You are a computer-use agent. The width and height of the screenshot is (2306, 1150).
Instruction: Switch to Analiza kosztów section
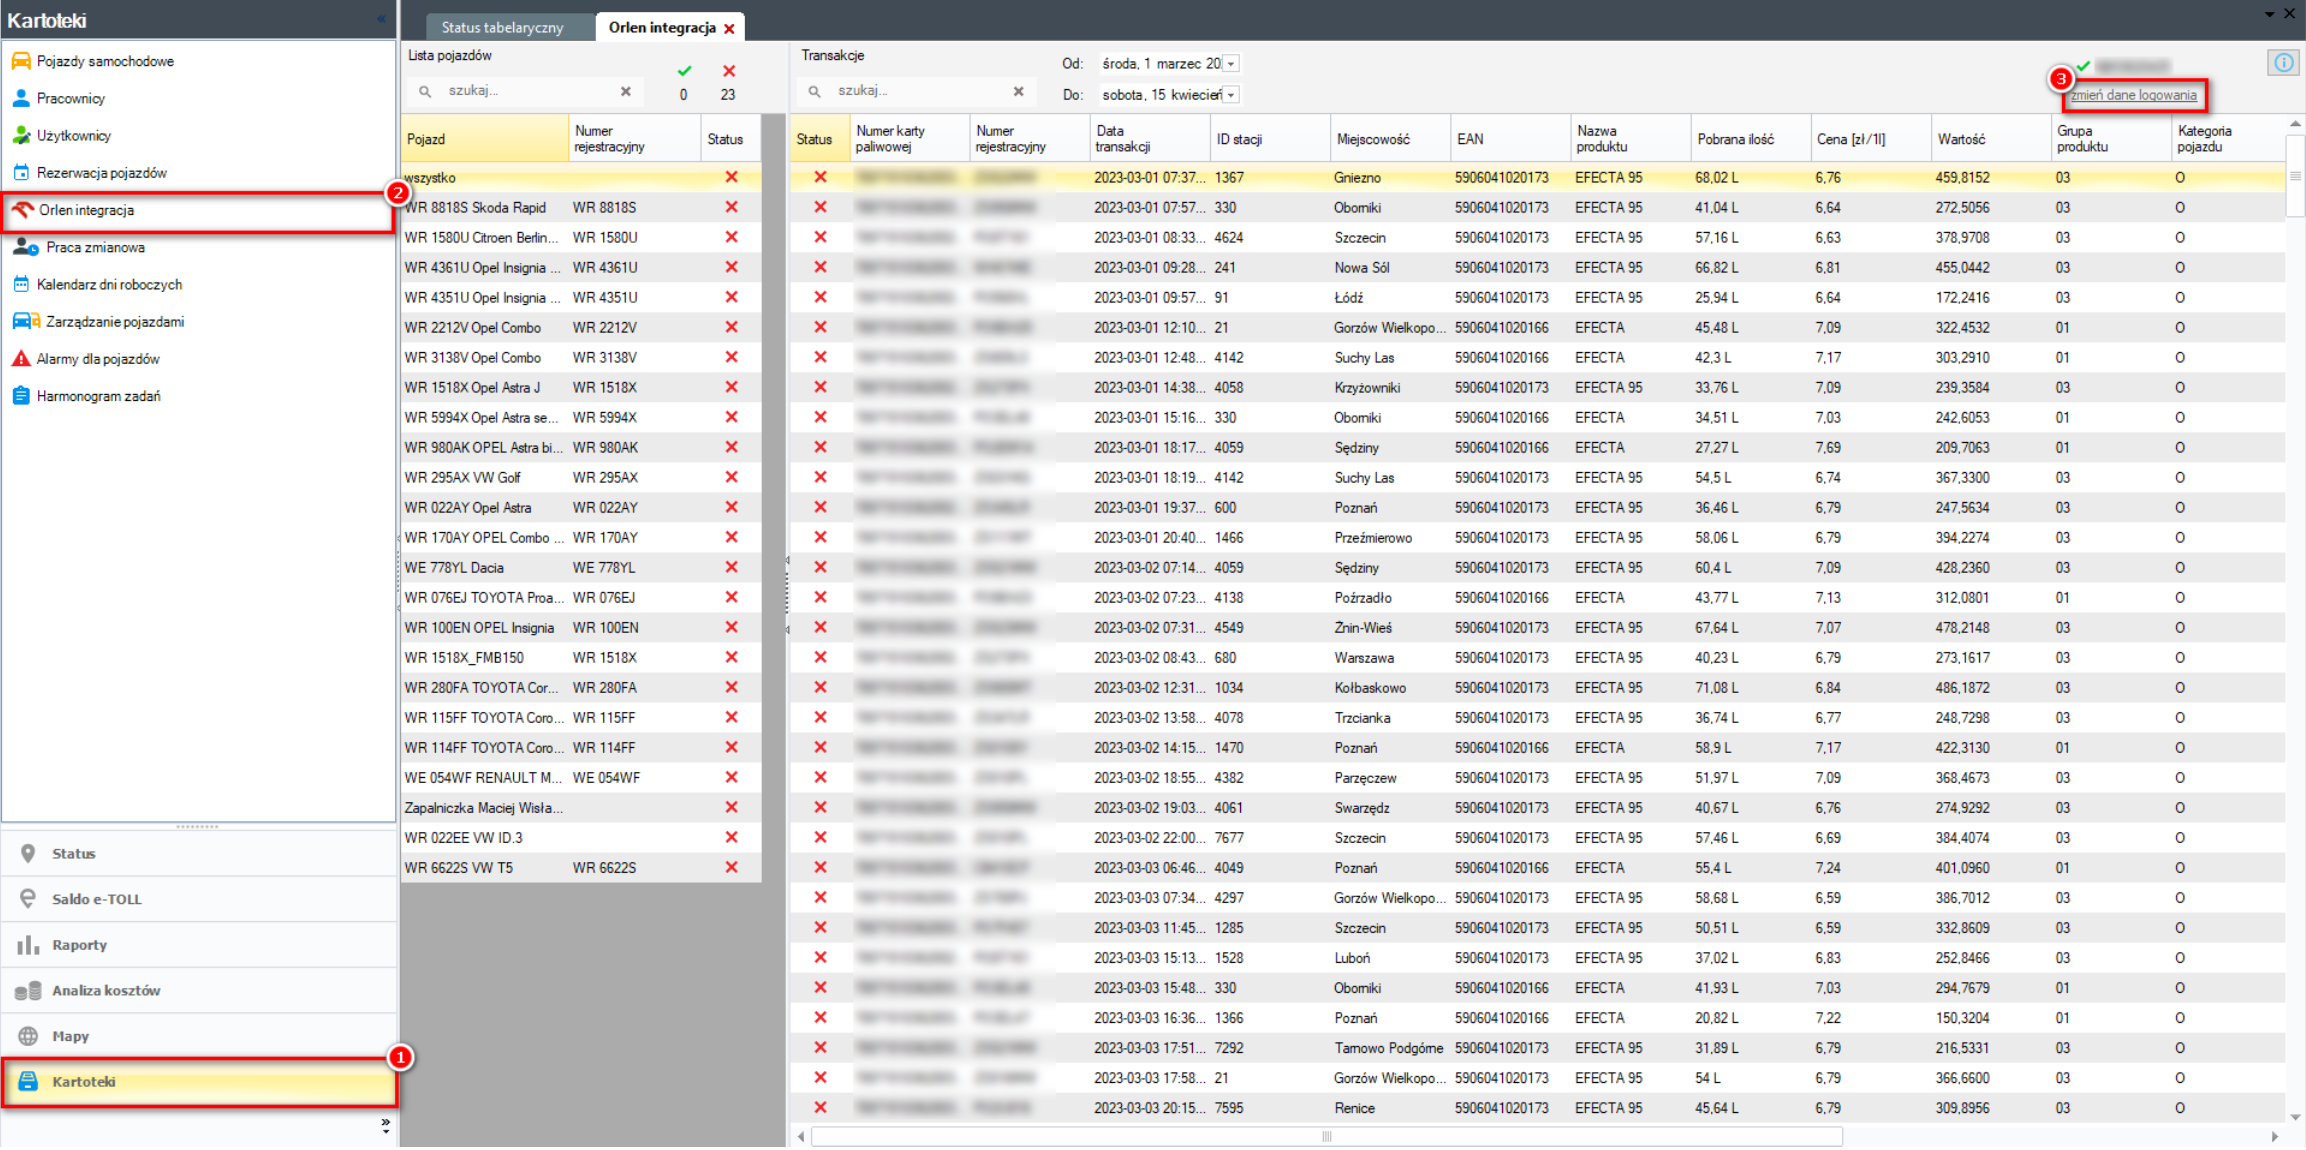pyautogui.click(x=198, y=990)
